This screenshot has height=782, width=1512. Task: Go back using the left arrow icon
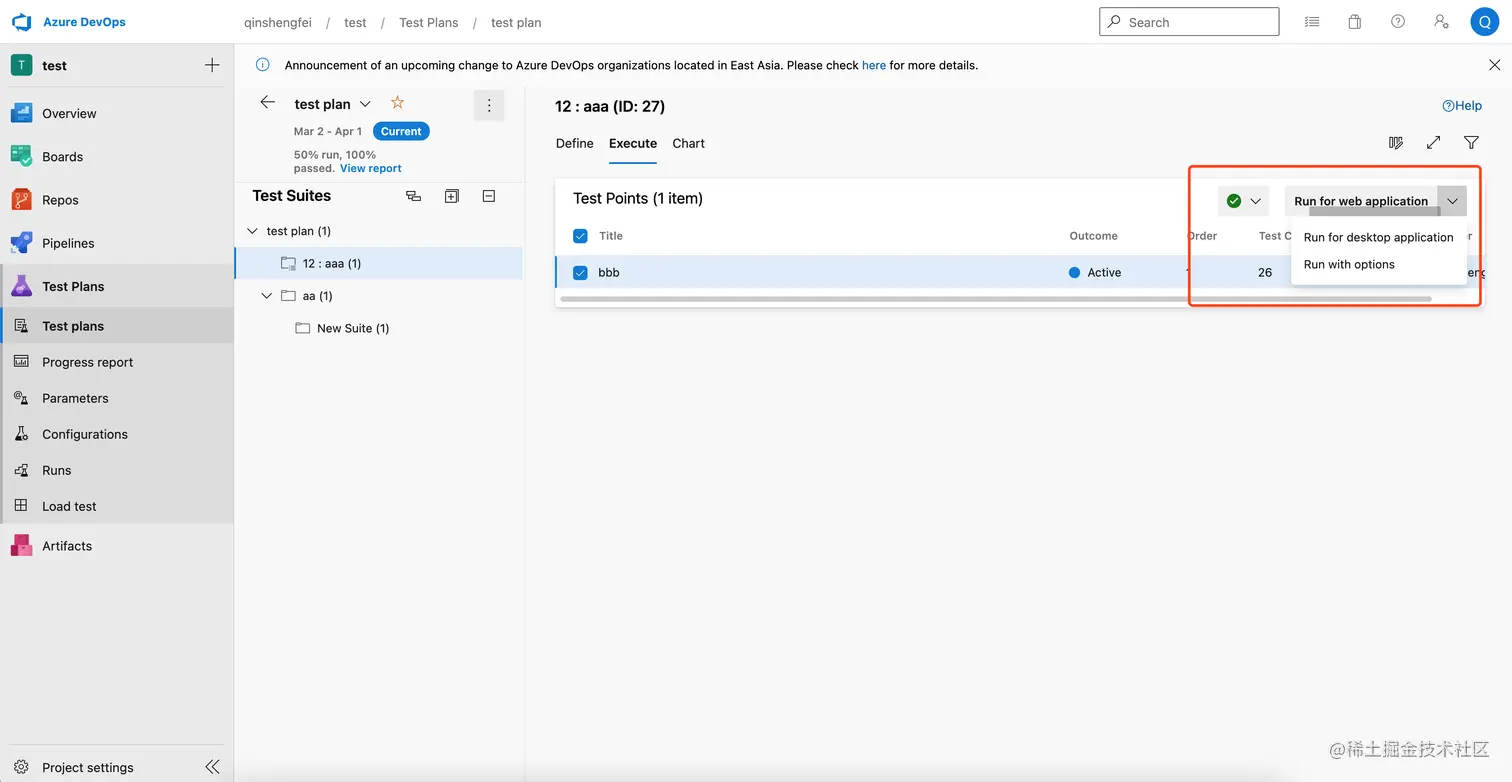[267, 103]
